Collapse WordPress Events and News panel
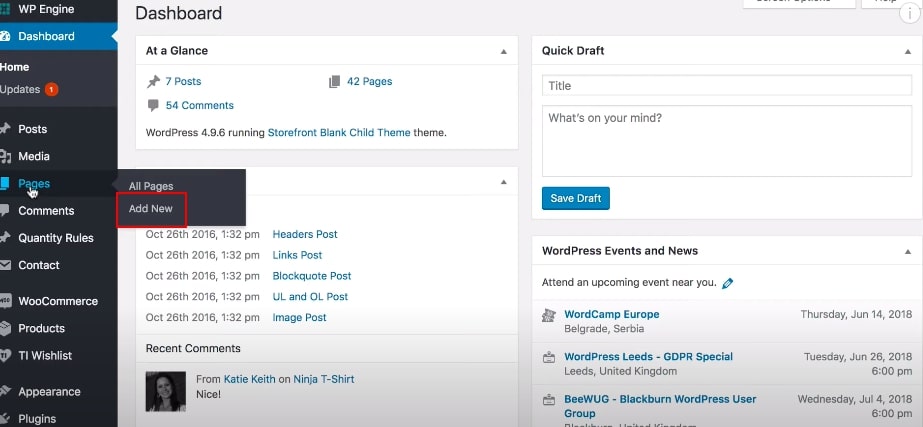The image size is (923, 427). pos(907,251)
